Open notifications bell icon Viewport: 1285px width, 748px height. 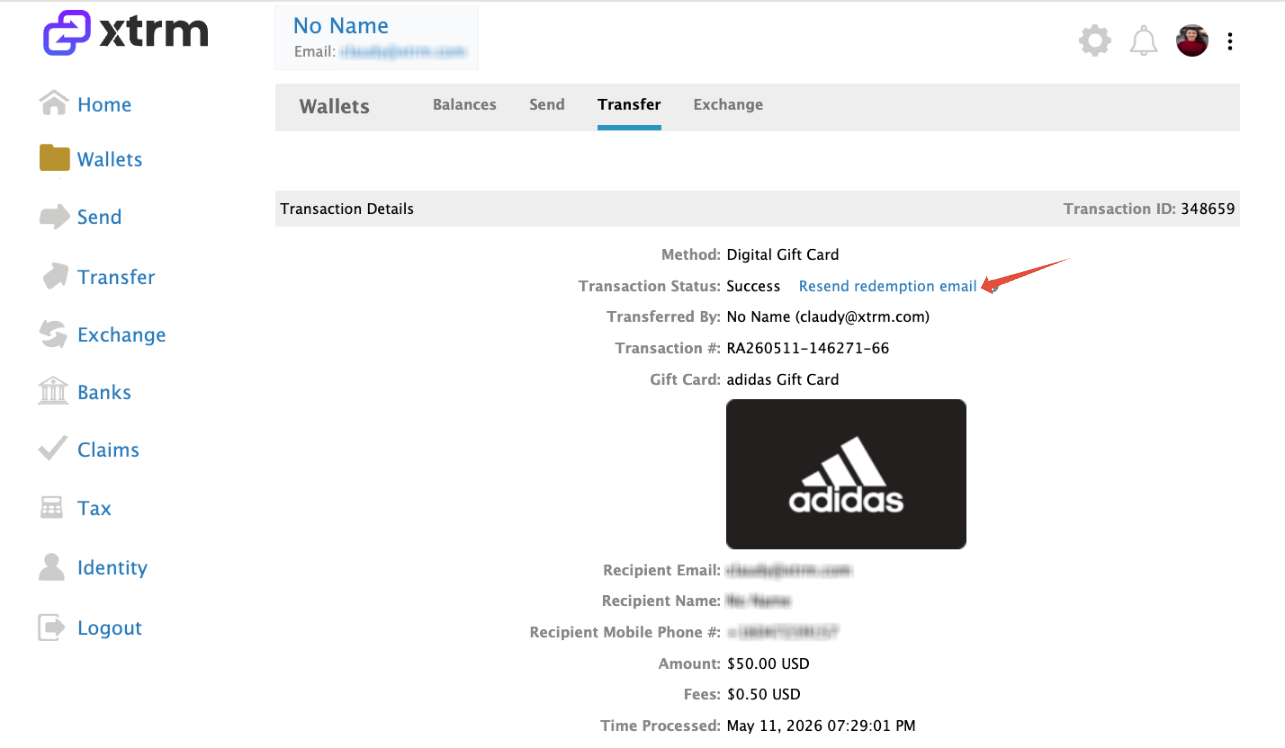pyautogui.click(x=1144, y=41)
